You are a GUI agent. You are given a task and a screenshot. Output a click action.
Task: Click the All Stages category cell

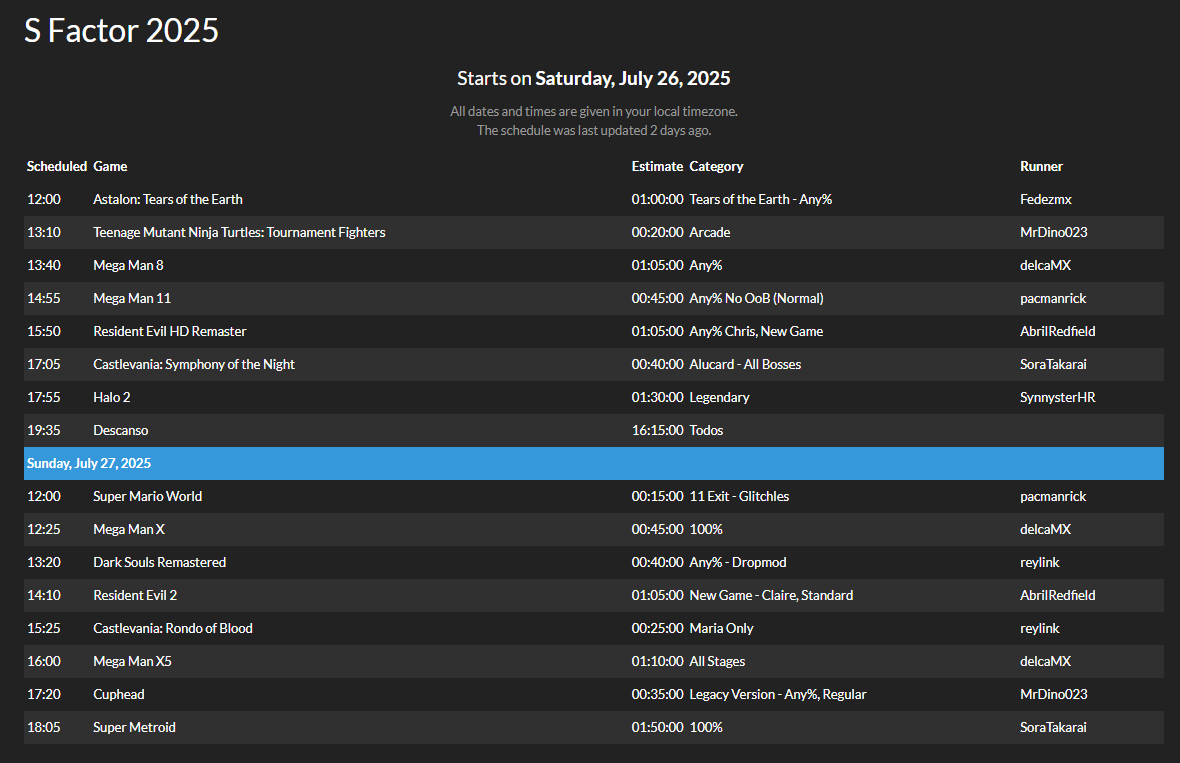pyautogui.click(x=717, y=661)
